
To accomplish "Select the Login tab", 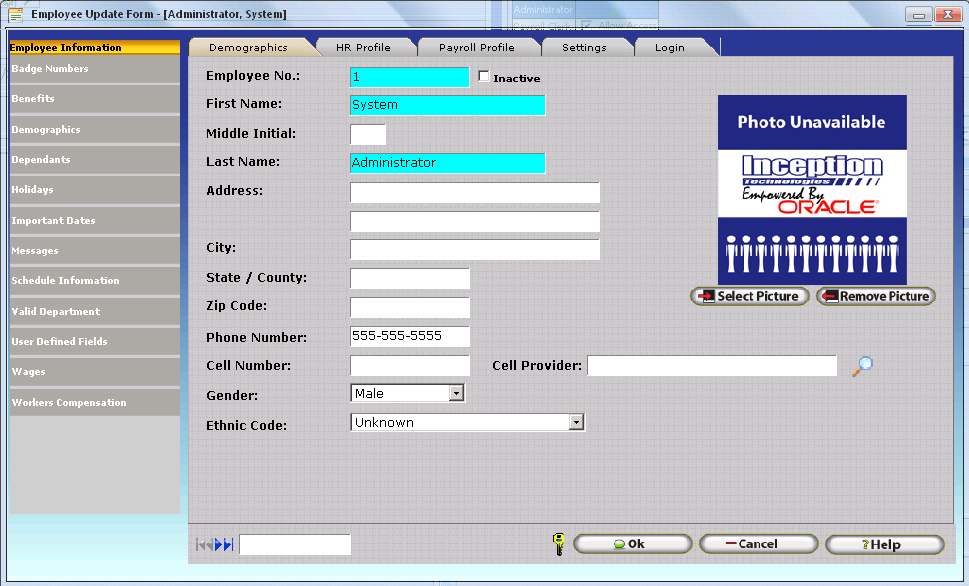I will click(x=669, y=47).
